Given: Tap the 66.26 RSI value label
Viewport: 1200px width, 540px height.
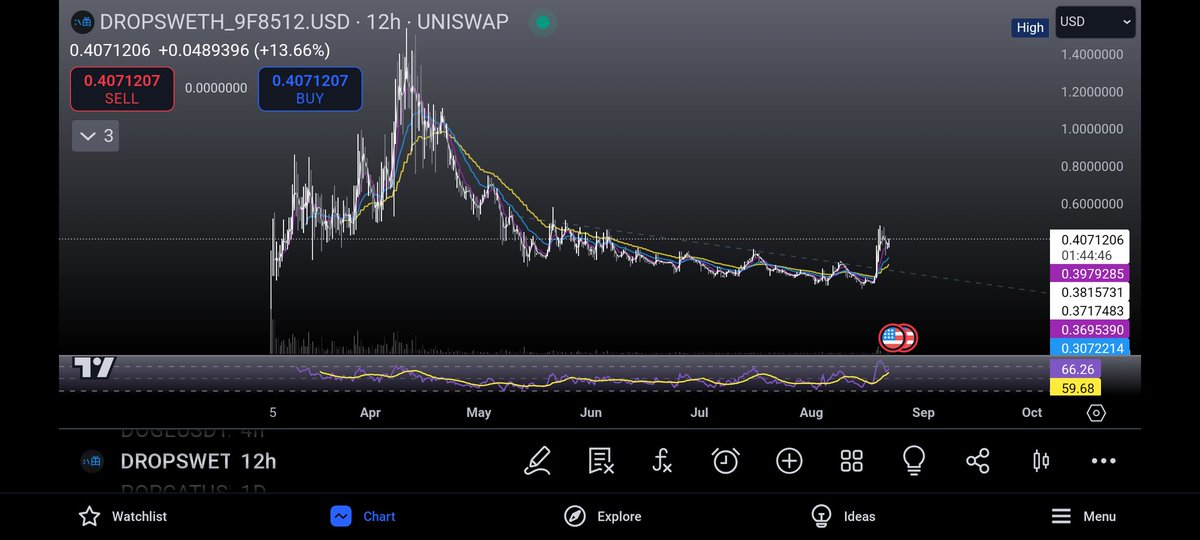Looking at the screenshot, I should (x=1075, y=369).
